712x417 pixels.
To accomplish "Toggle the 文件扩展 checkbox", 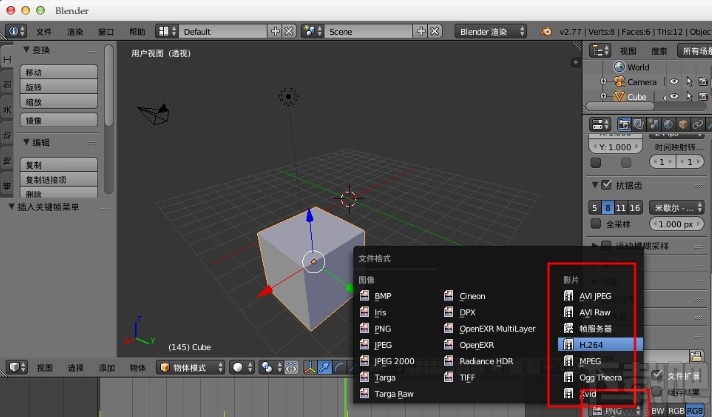I will point(657,375).
